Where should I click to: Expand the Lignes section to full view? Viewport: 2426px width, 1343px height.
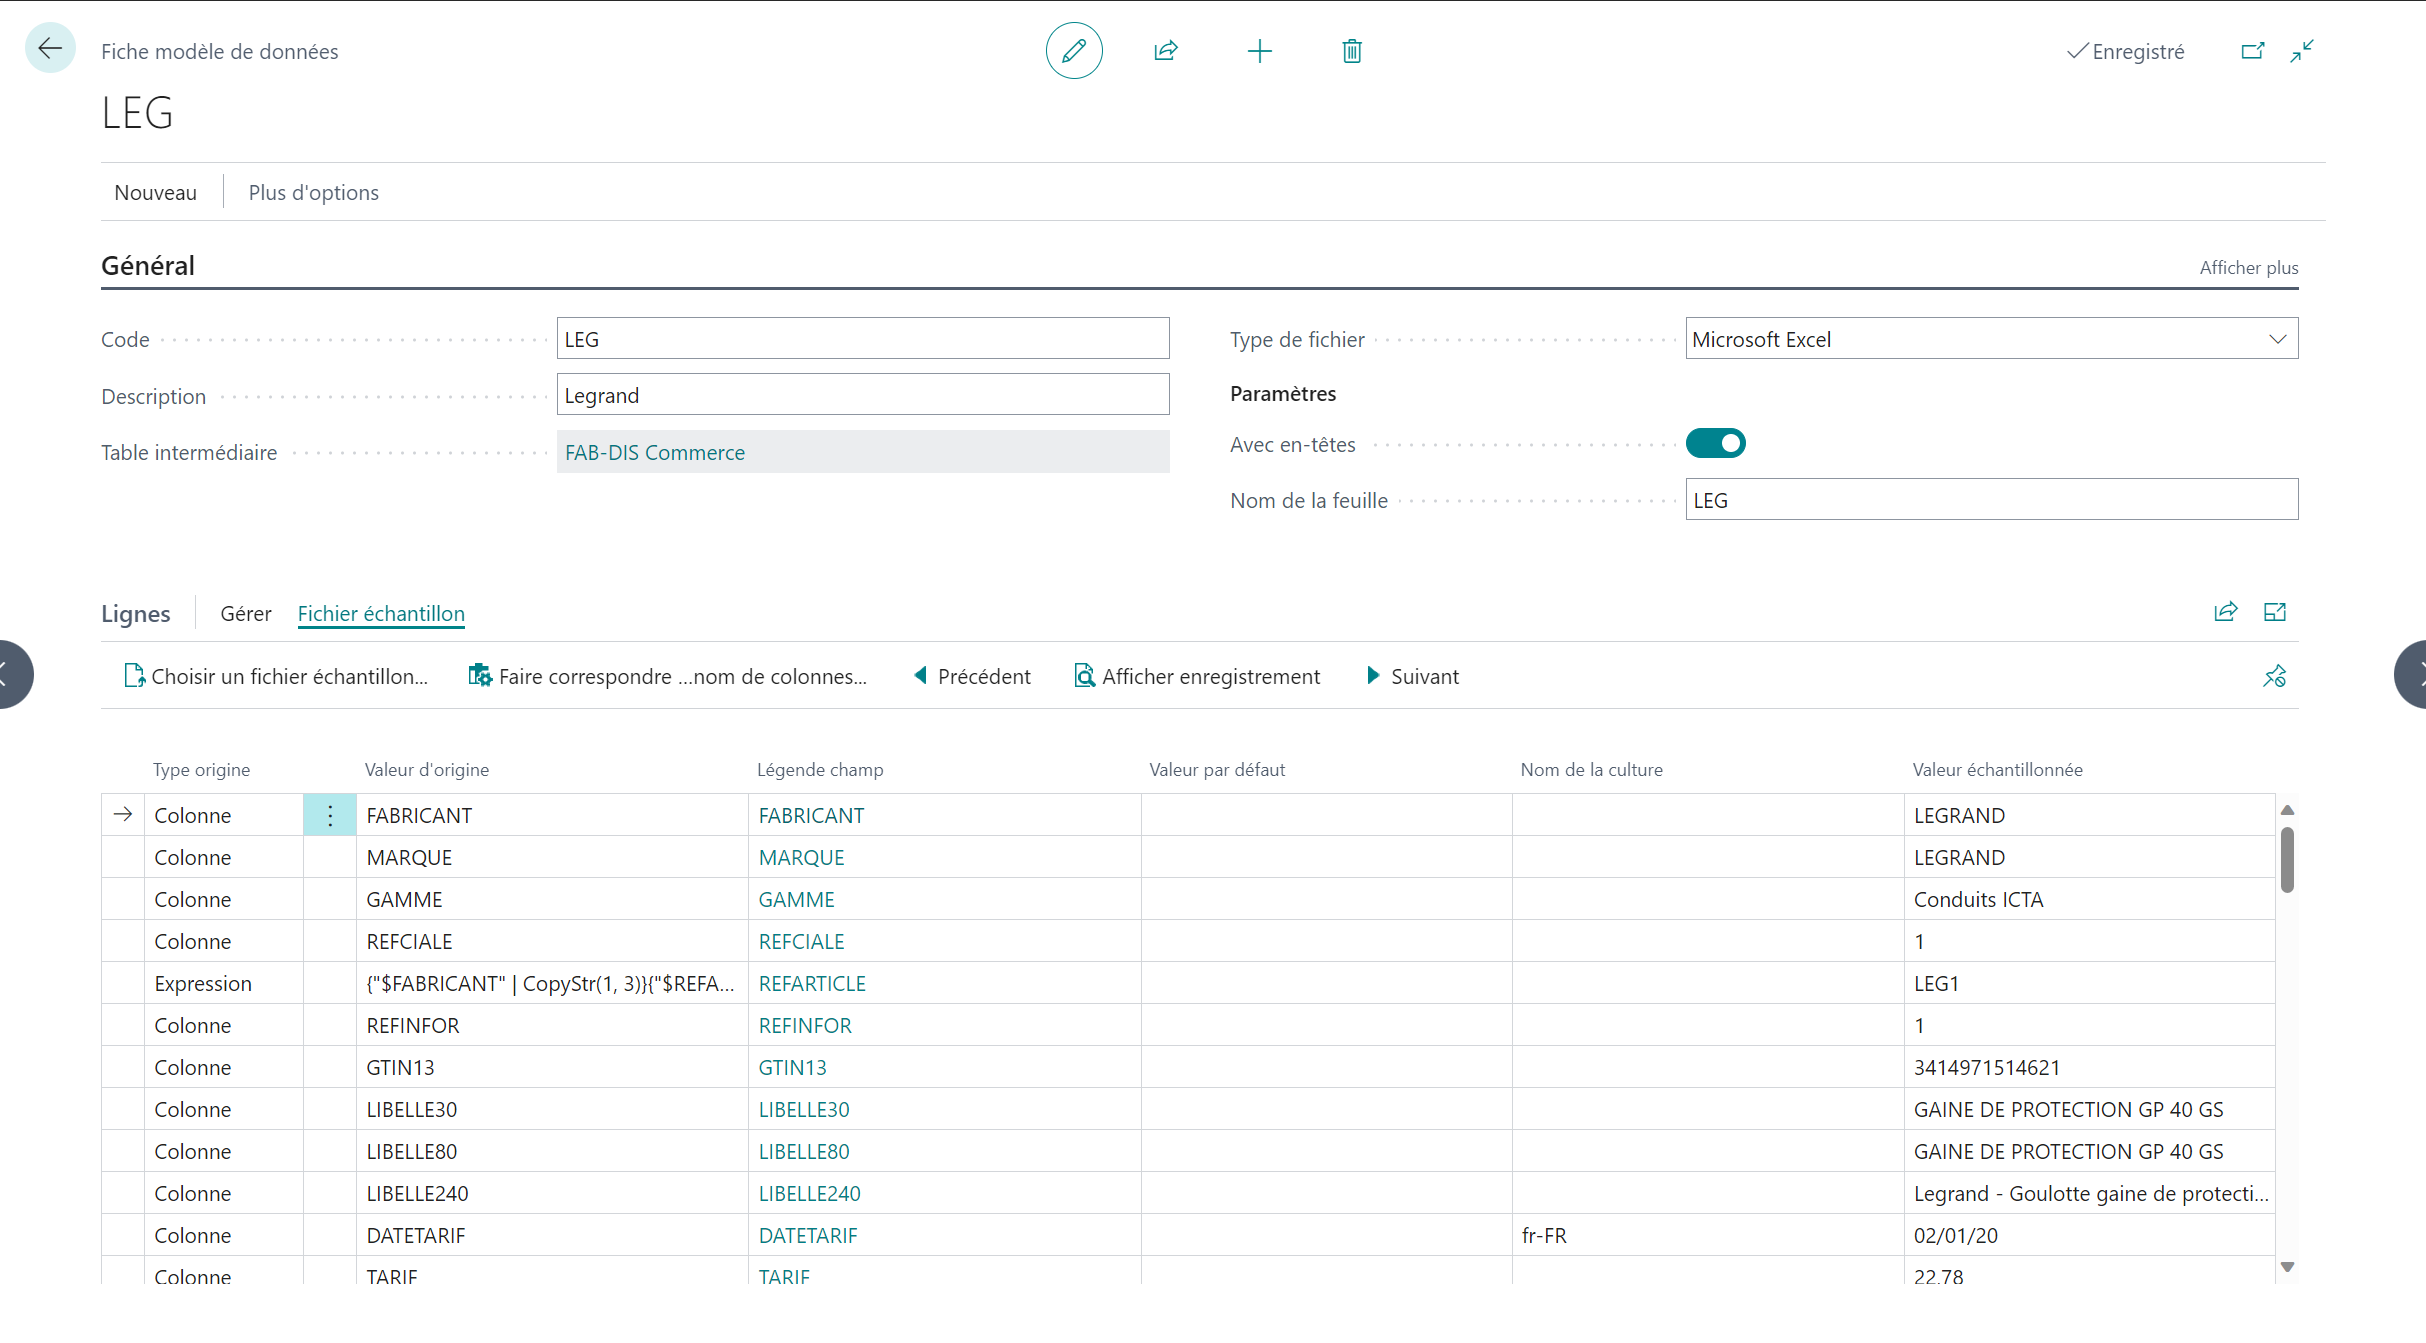coord(2275,612)
